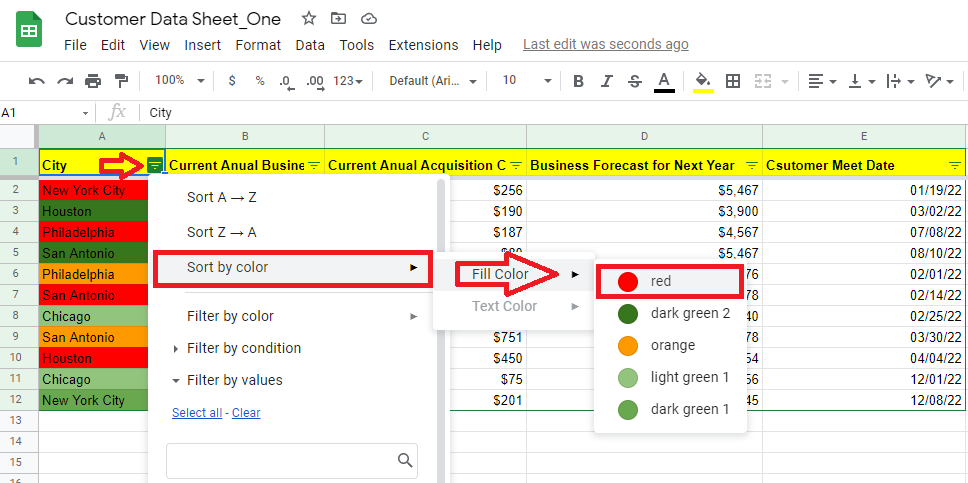Star the Customer Data Sheet_One document
This screenshot has height=483, width=968.
(309, 19)
